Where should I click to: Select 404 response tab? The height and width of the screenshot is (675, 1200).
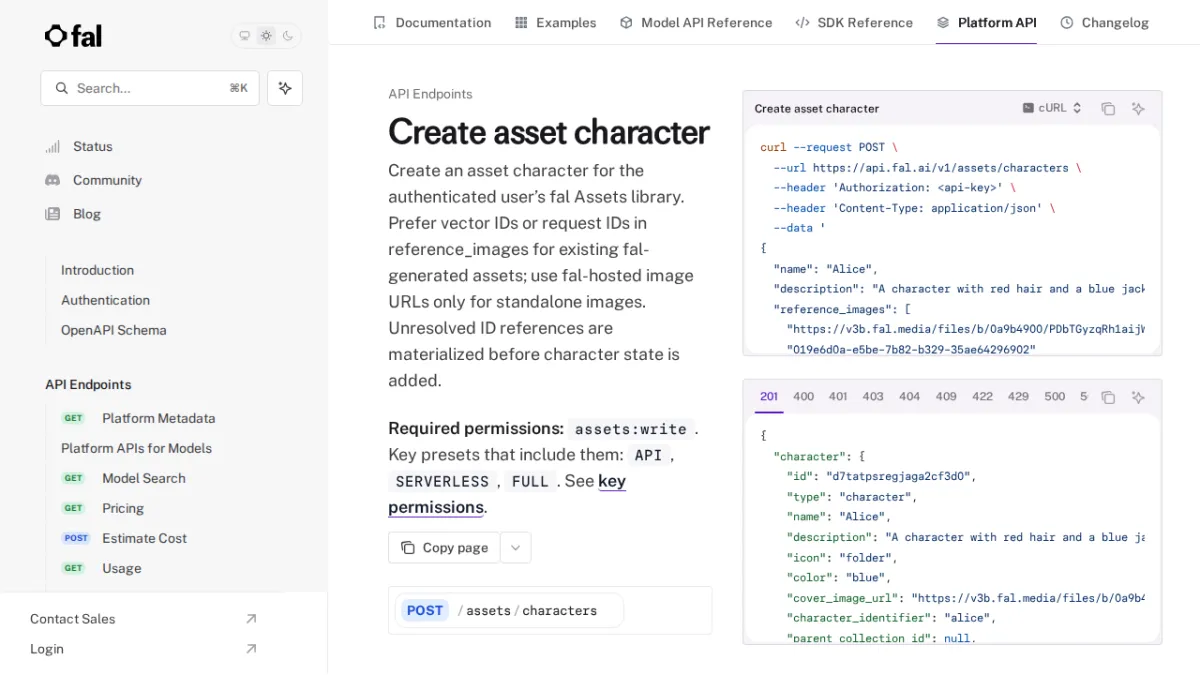click(x=909, y=397)
